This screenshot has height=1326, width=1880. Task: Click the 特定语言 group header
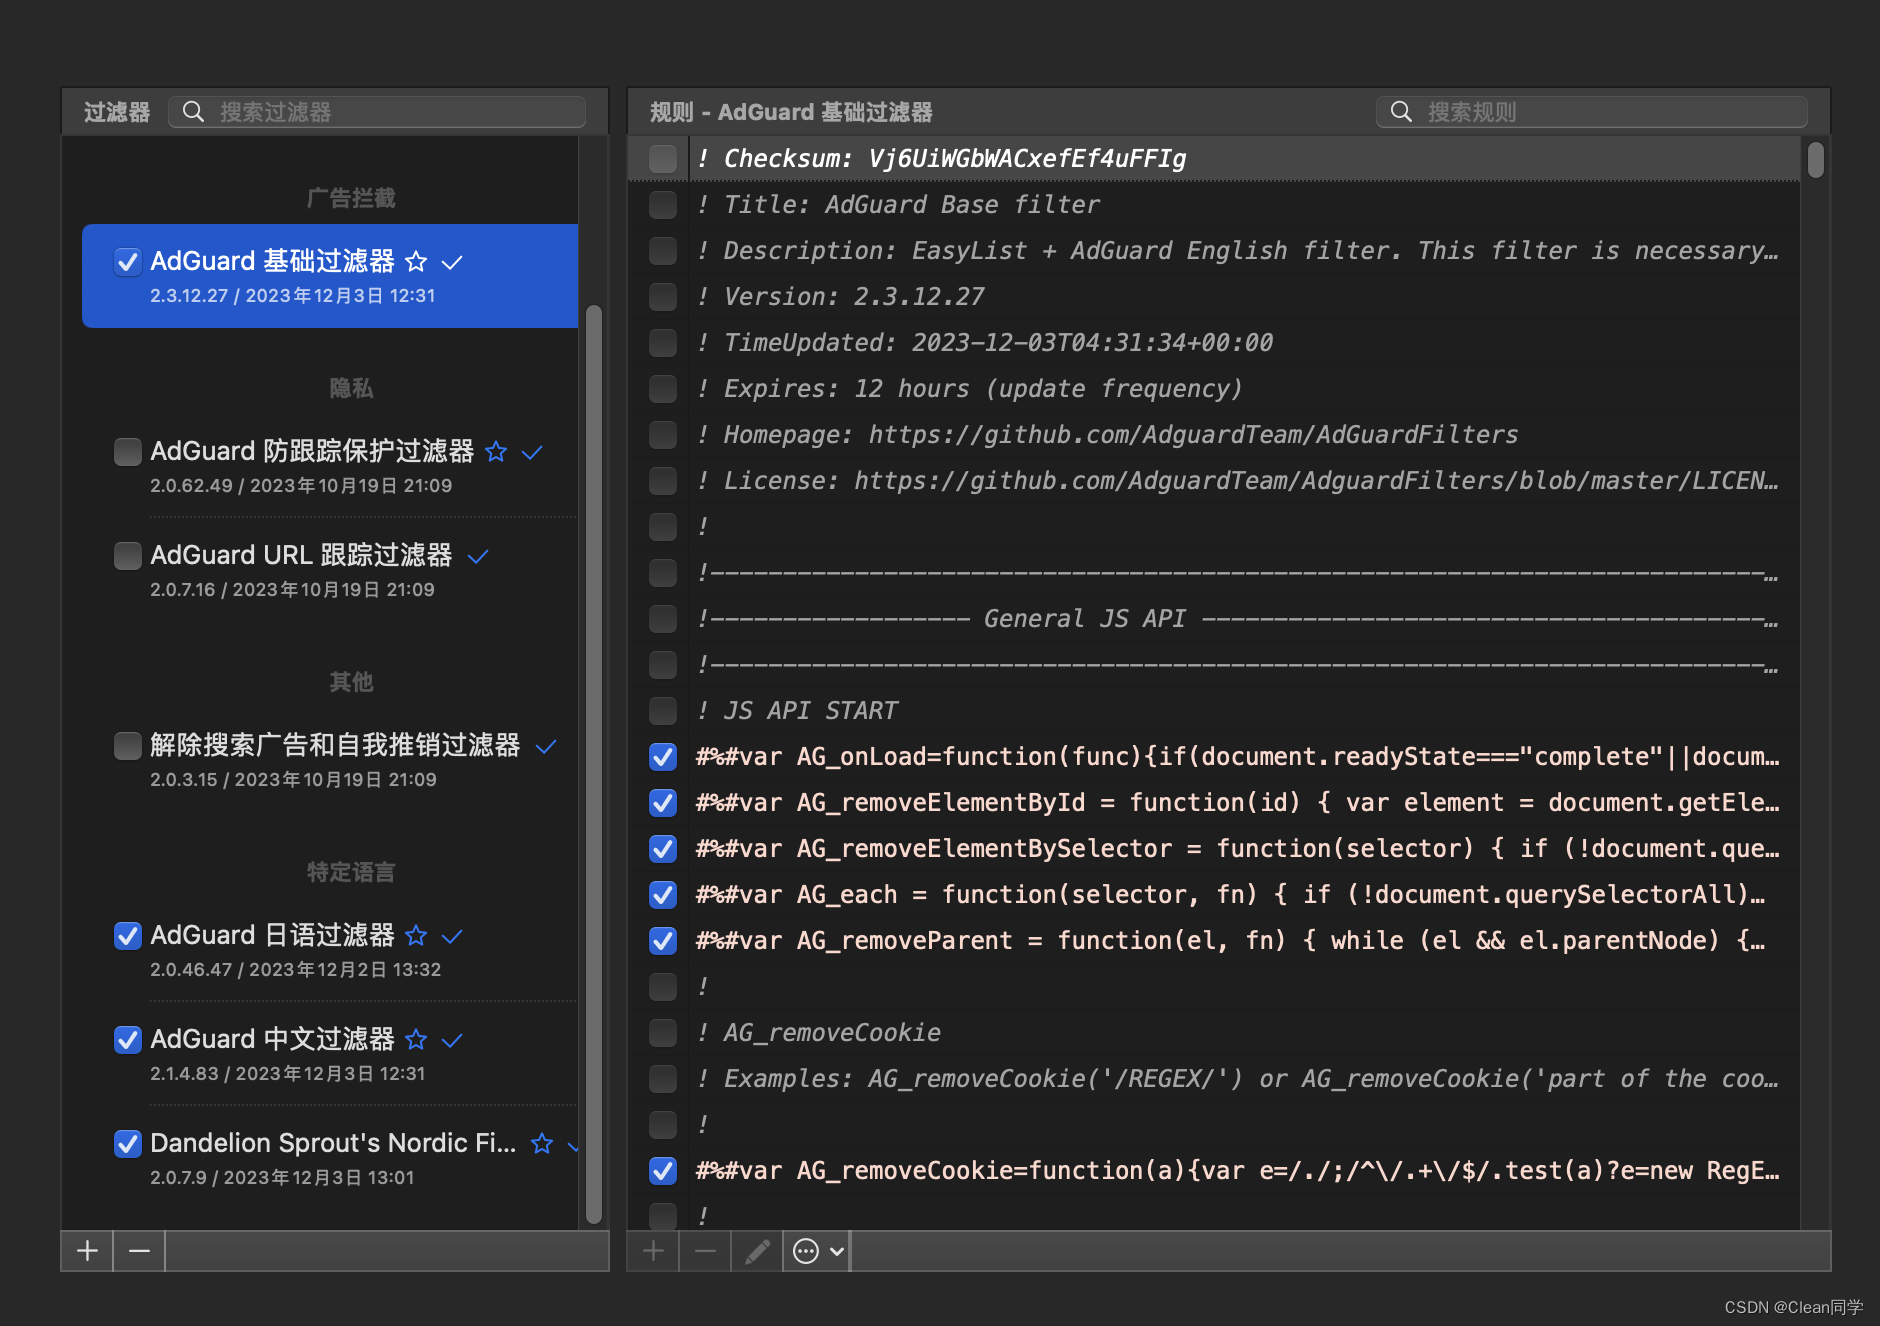point(351,872)
